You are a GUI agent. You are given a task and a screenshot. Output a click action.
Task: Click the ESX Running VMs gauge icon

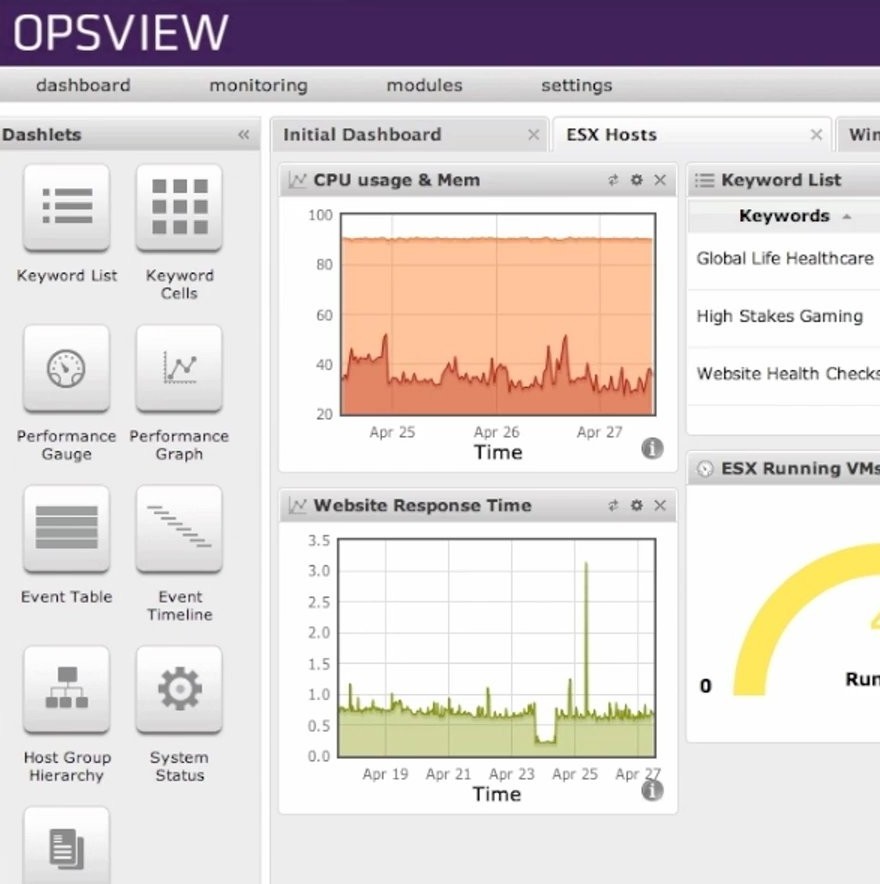tap(705, 468)
